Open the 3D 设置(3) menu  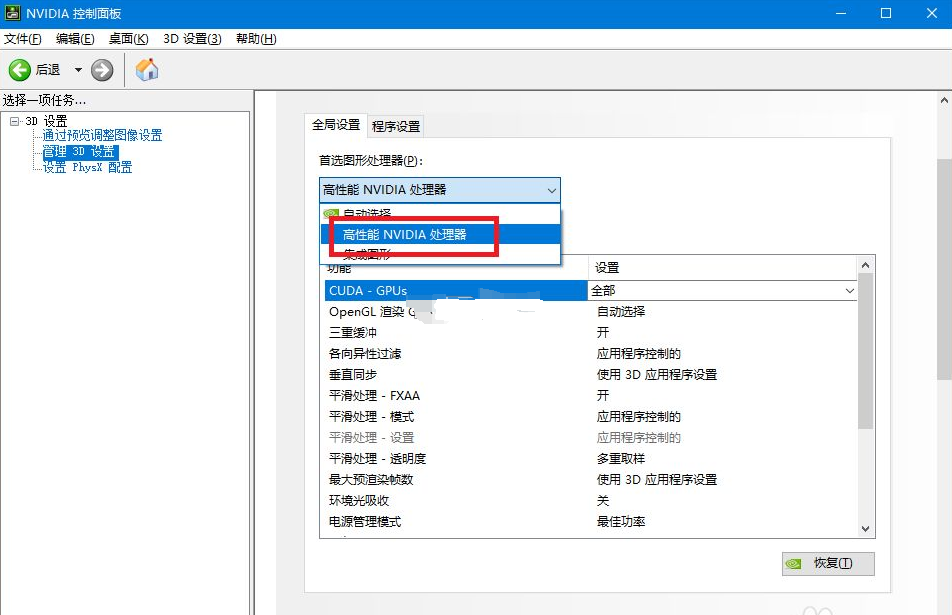pyautogui.click(x=192, y=39)
